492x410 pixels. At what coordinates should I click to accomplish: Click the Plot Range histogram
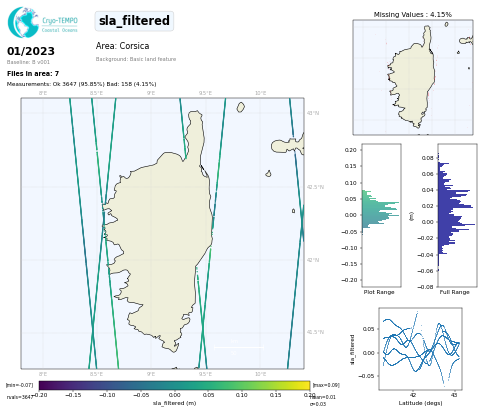(381, 215)
